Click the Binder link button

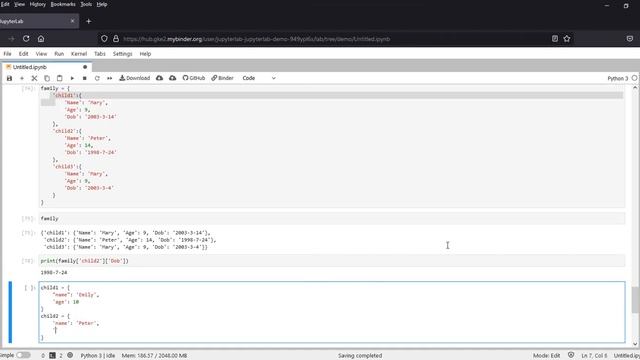pyautogui.click(x=222, y=78)
